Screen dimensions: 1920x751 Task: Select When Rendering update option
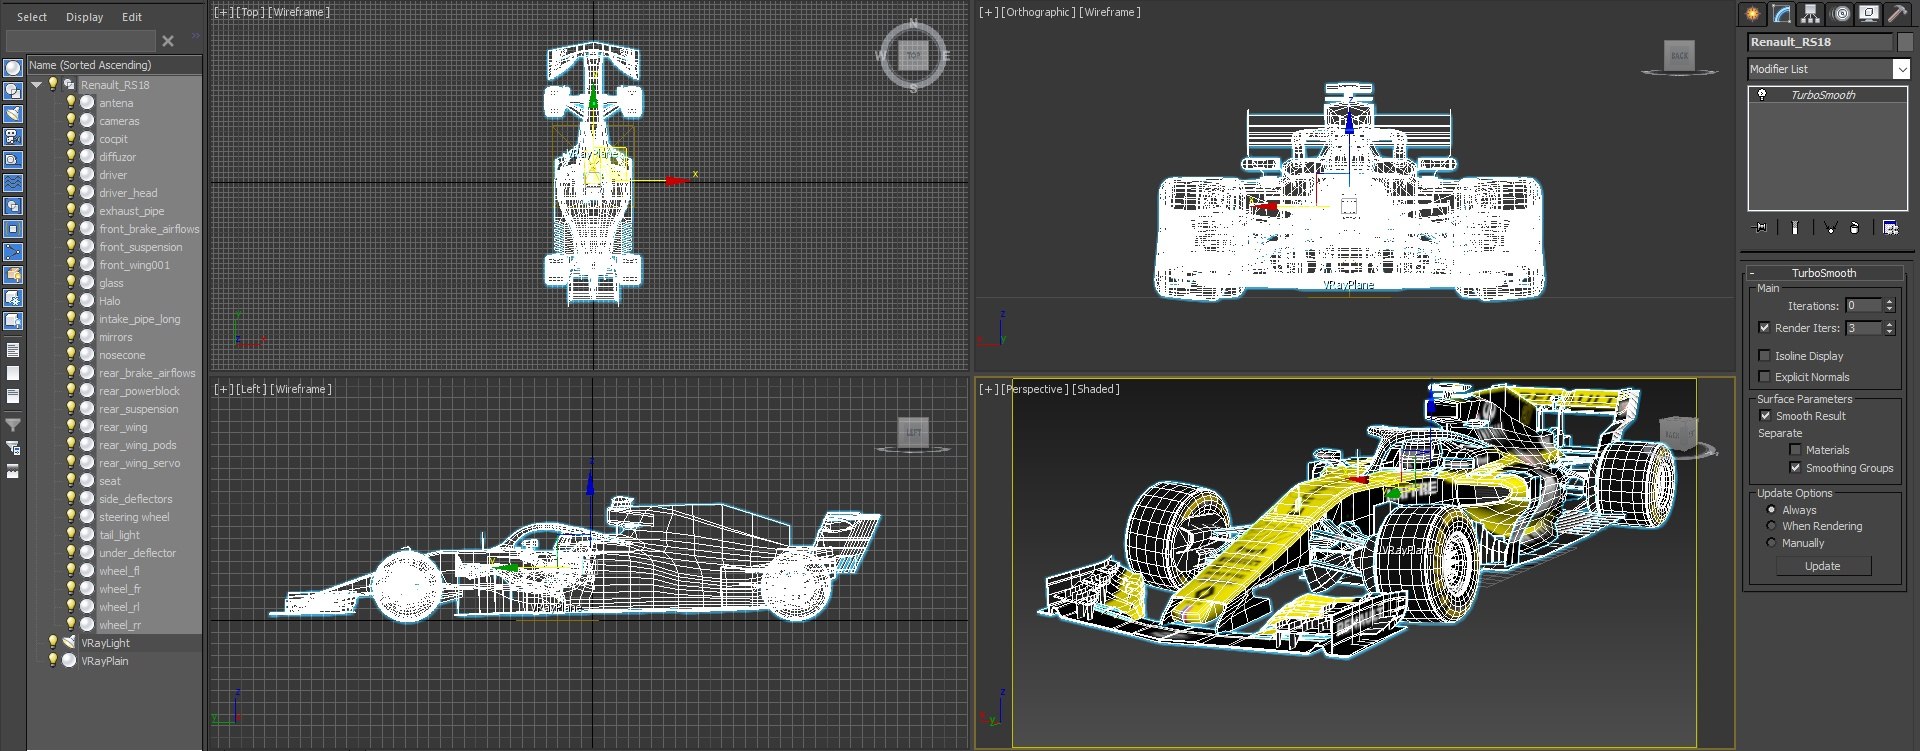coord(1771,525)
